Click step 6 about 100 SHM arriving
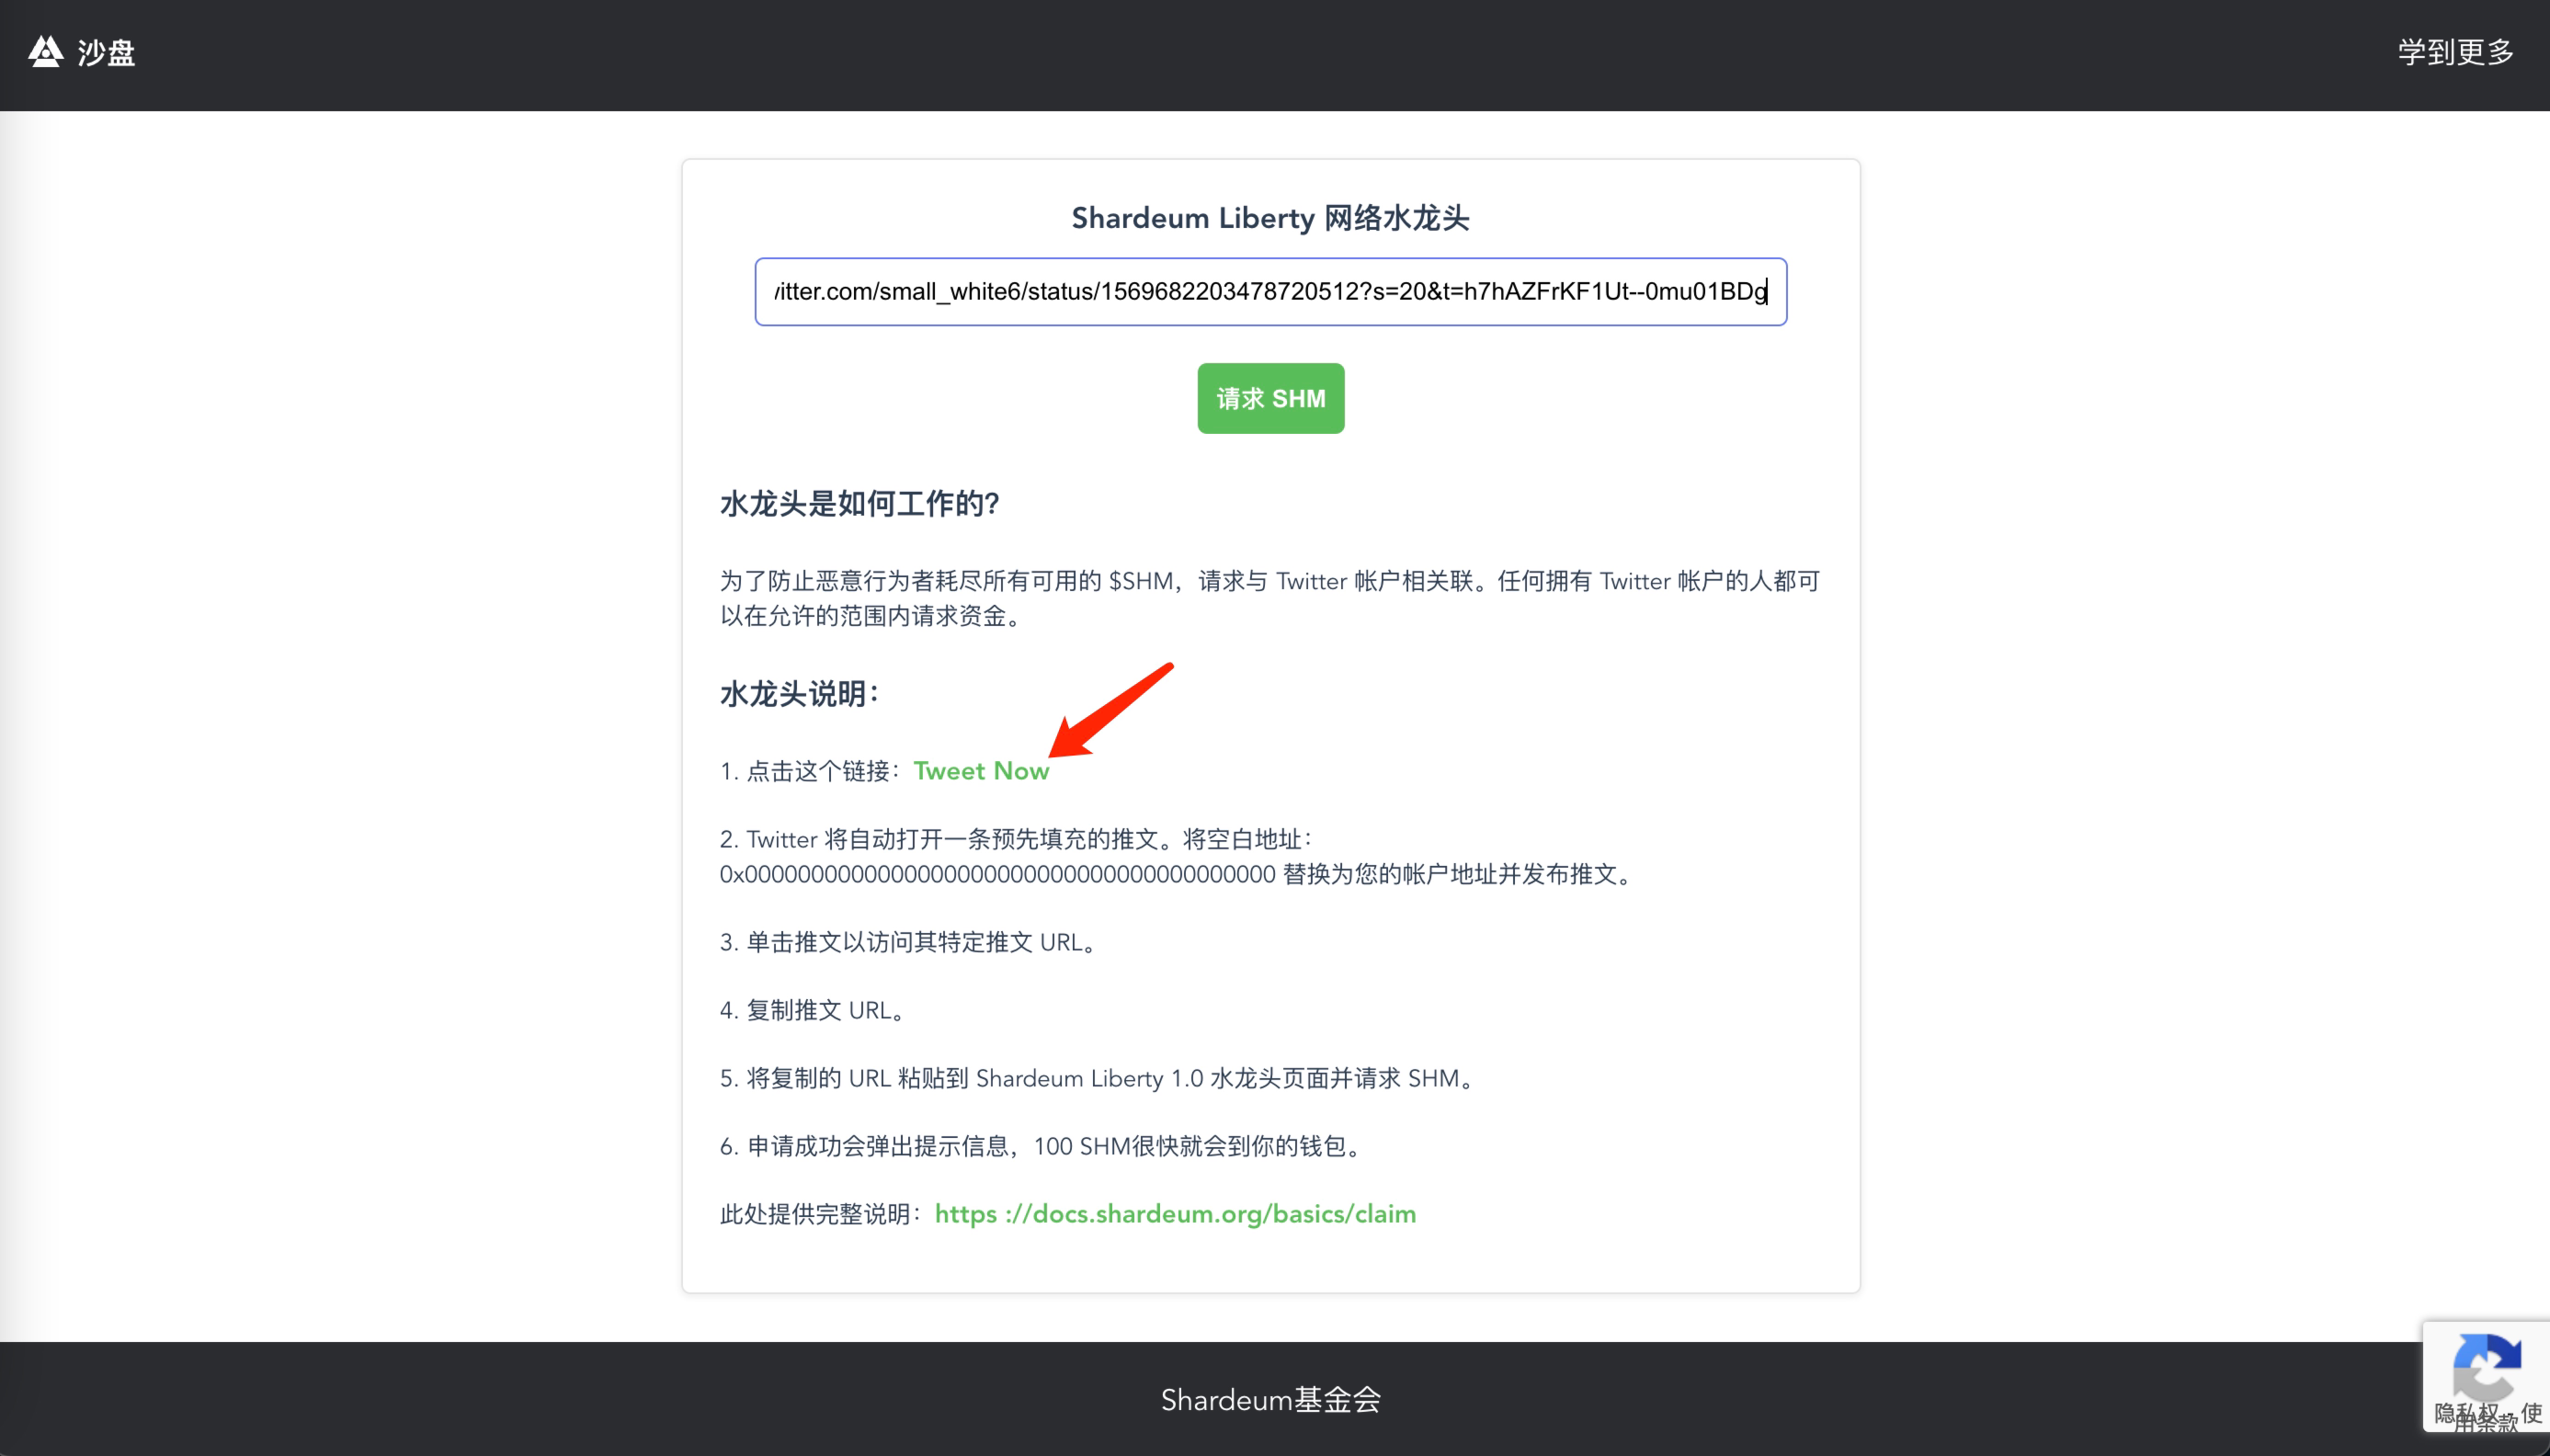The width and height of the screenshot is (2550, 1456). pyautogui.click(x=1040, y=1146)
